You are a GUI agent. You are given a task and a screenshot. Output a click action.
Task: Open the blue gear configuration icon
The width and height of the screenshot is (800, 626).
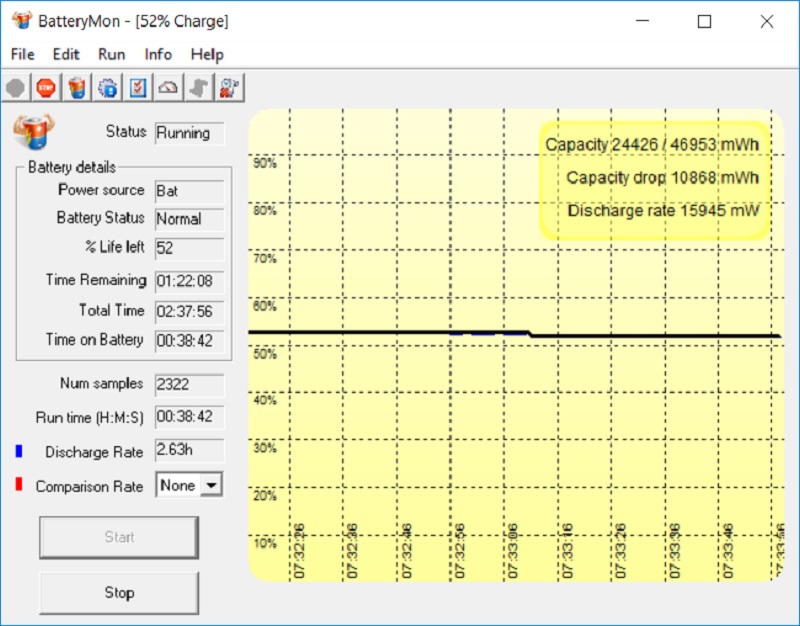pyautogui.click(x=107, y=88)
